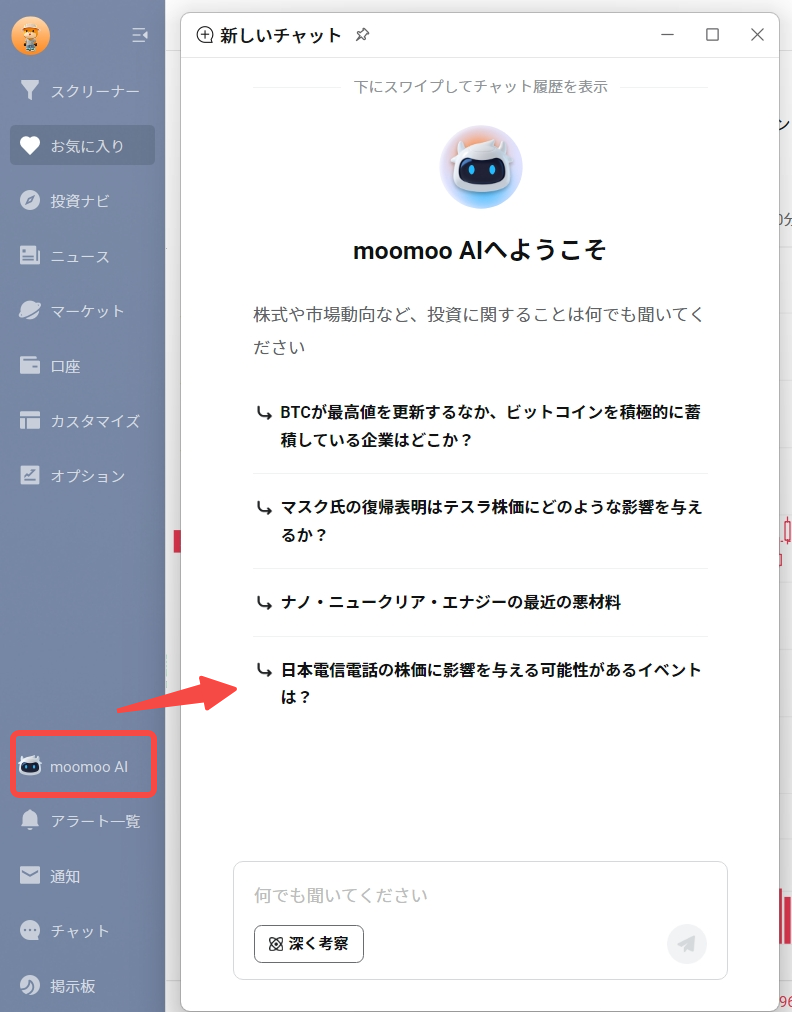Screen dimensions: 792x1012
Task: Select the 日本電信電話の株価 suggested question
Action: [x=480, y=683]
